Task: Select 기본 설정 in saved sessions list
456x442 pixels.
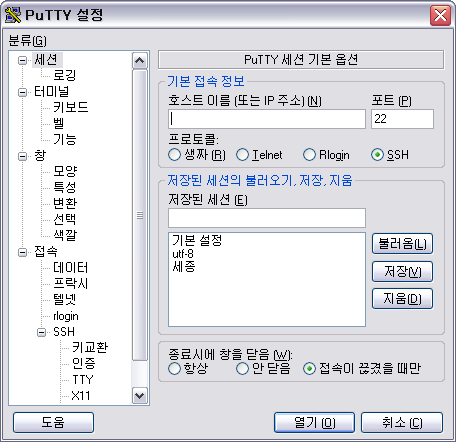Action: pos(197,240)
